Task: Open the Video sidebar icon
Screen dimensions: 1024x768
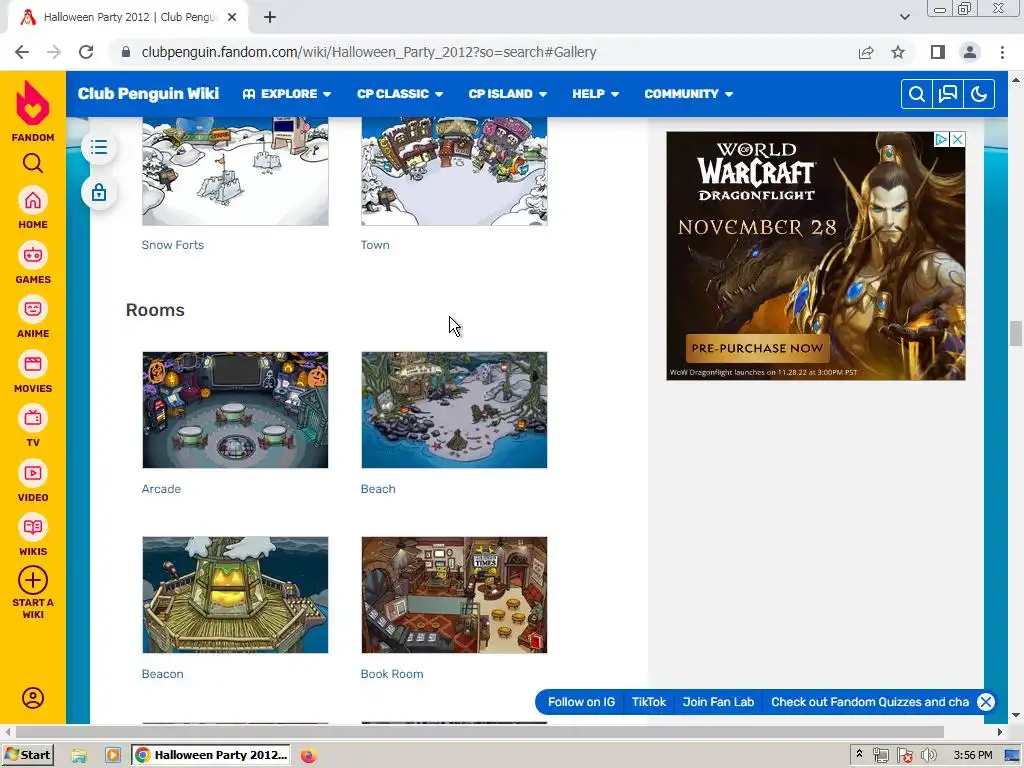Action: click(33, 473)
